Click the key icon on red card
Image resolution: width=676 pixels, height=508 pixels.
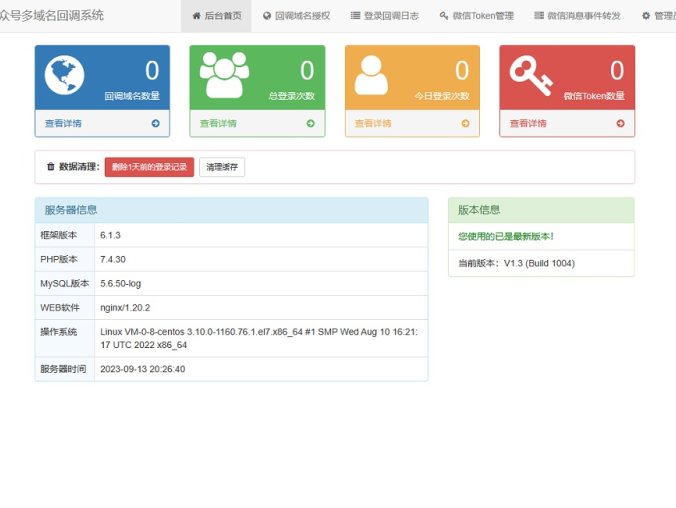[531, 76]
